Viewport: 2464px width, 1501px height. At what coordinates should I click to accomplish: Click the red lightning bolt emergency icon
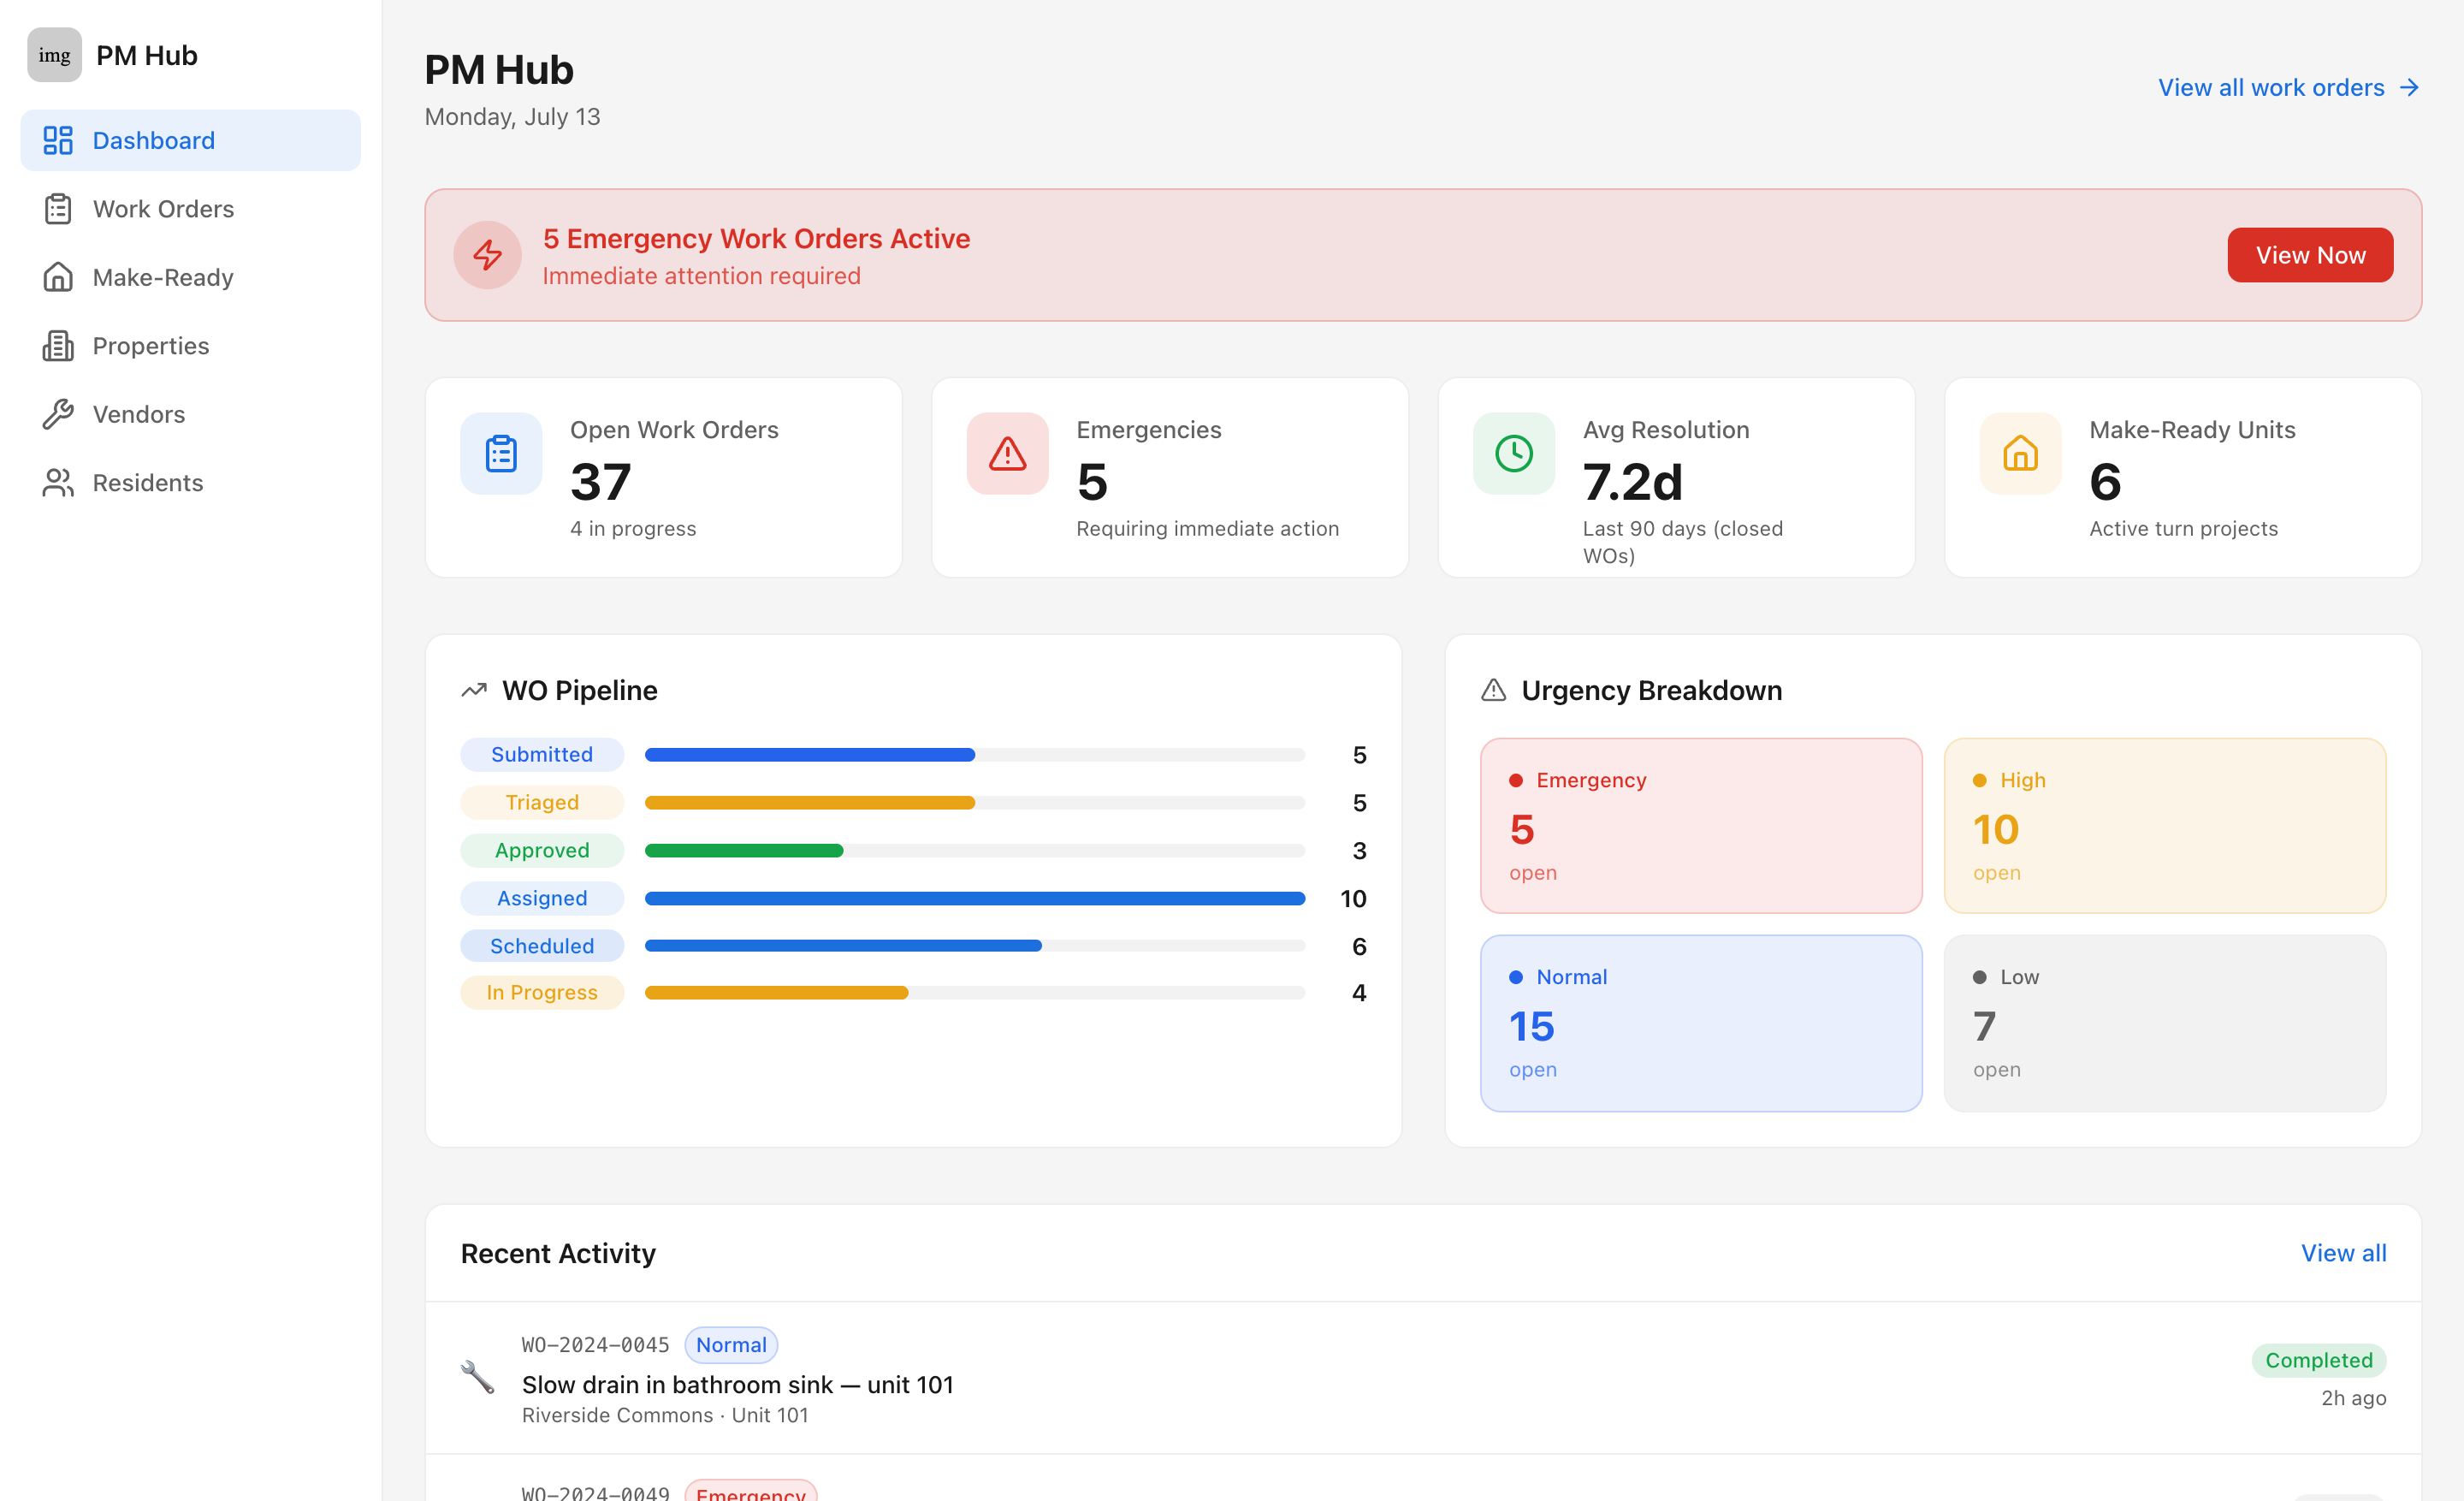pos(487,255)
